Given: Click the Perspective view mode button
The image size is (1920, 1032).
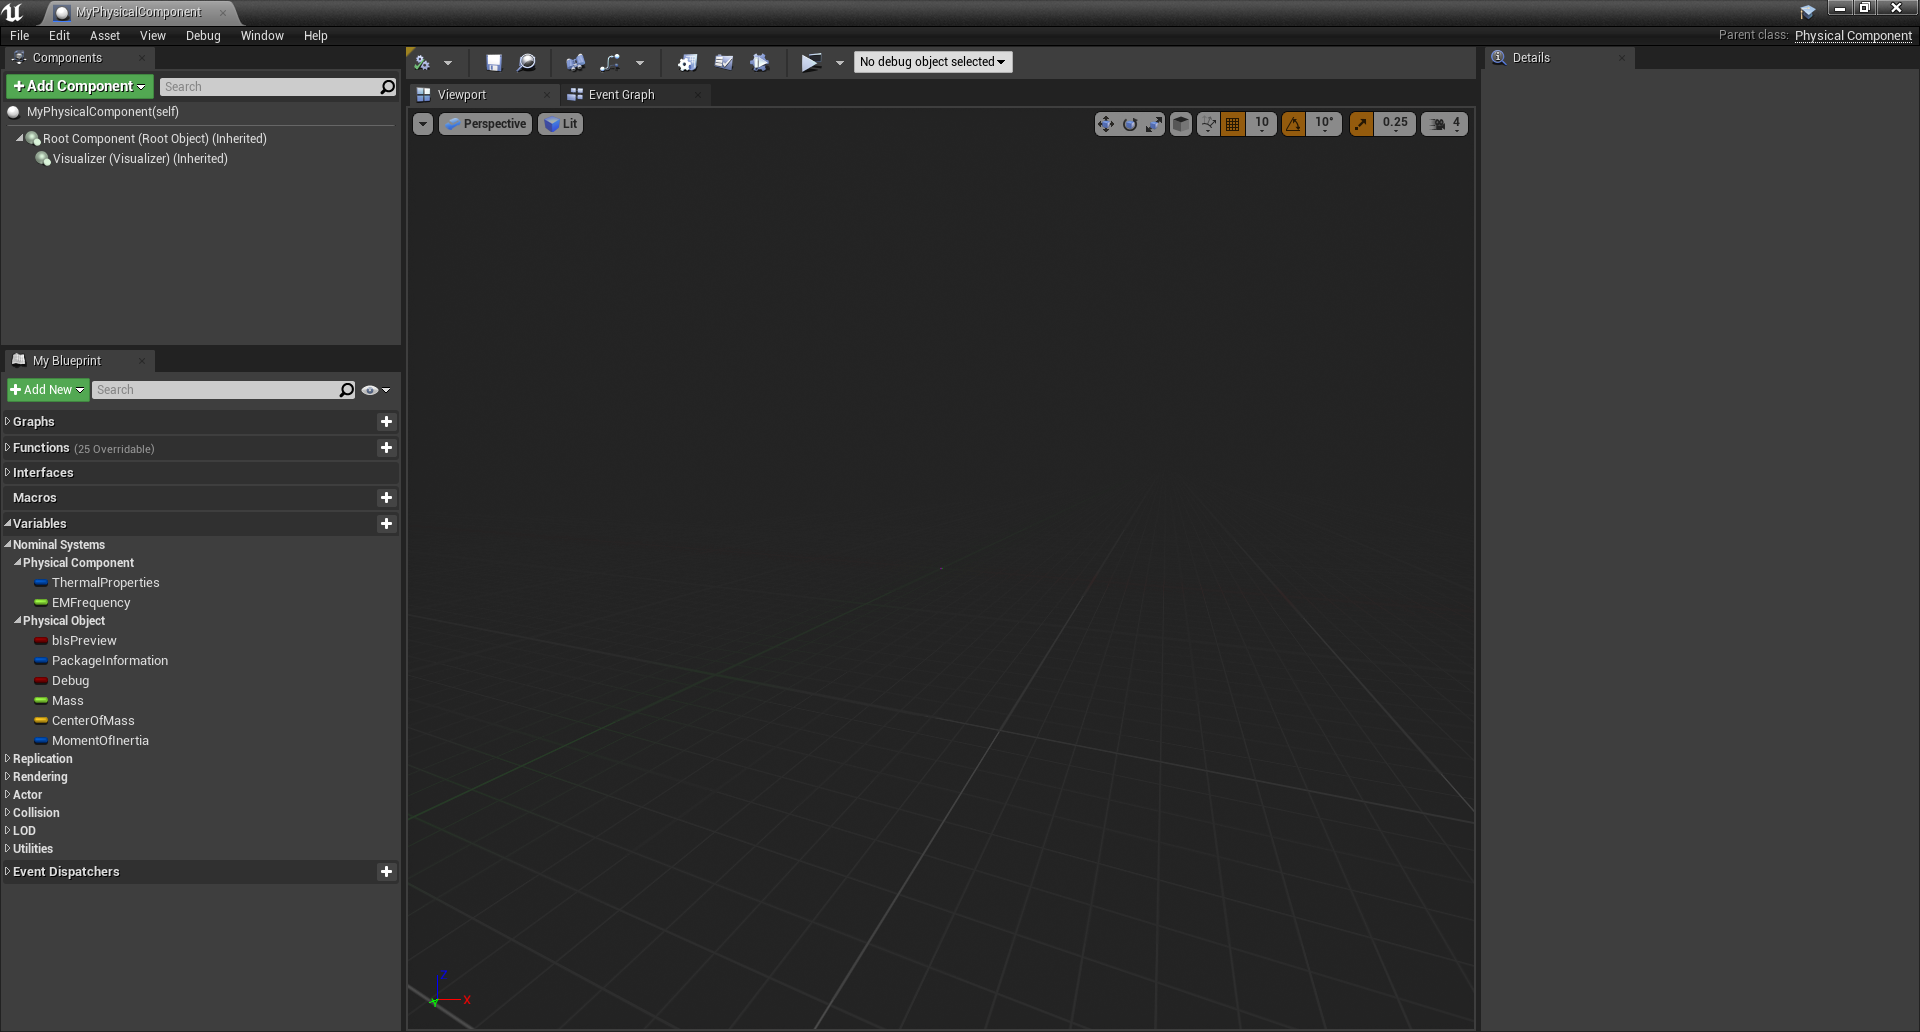Looking at the screenshot, I should click(486, 124).
